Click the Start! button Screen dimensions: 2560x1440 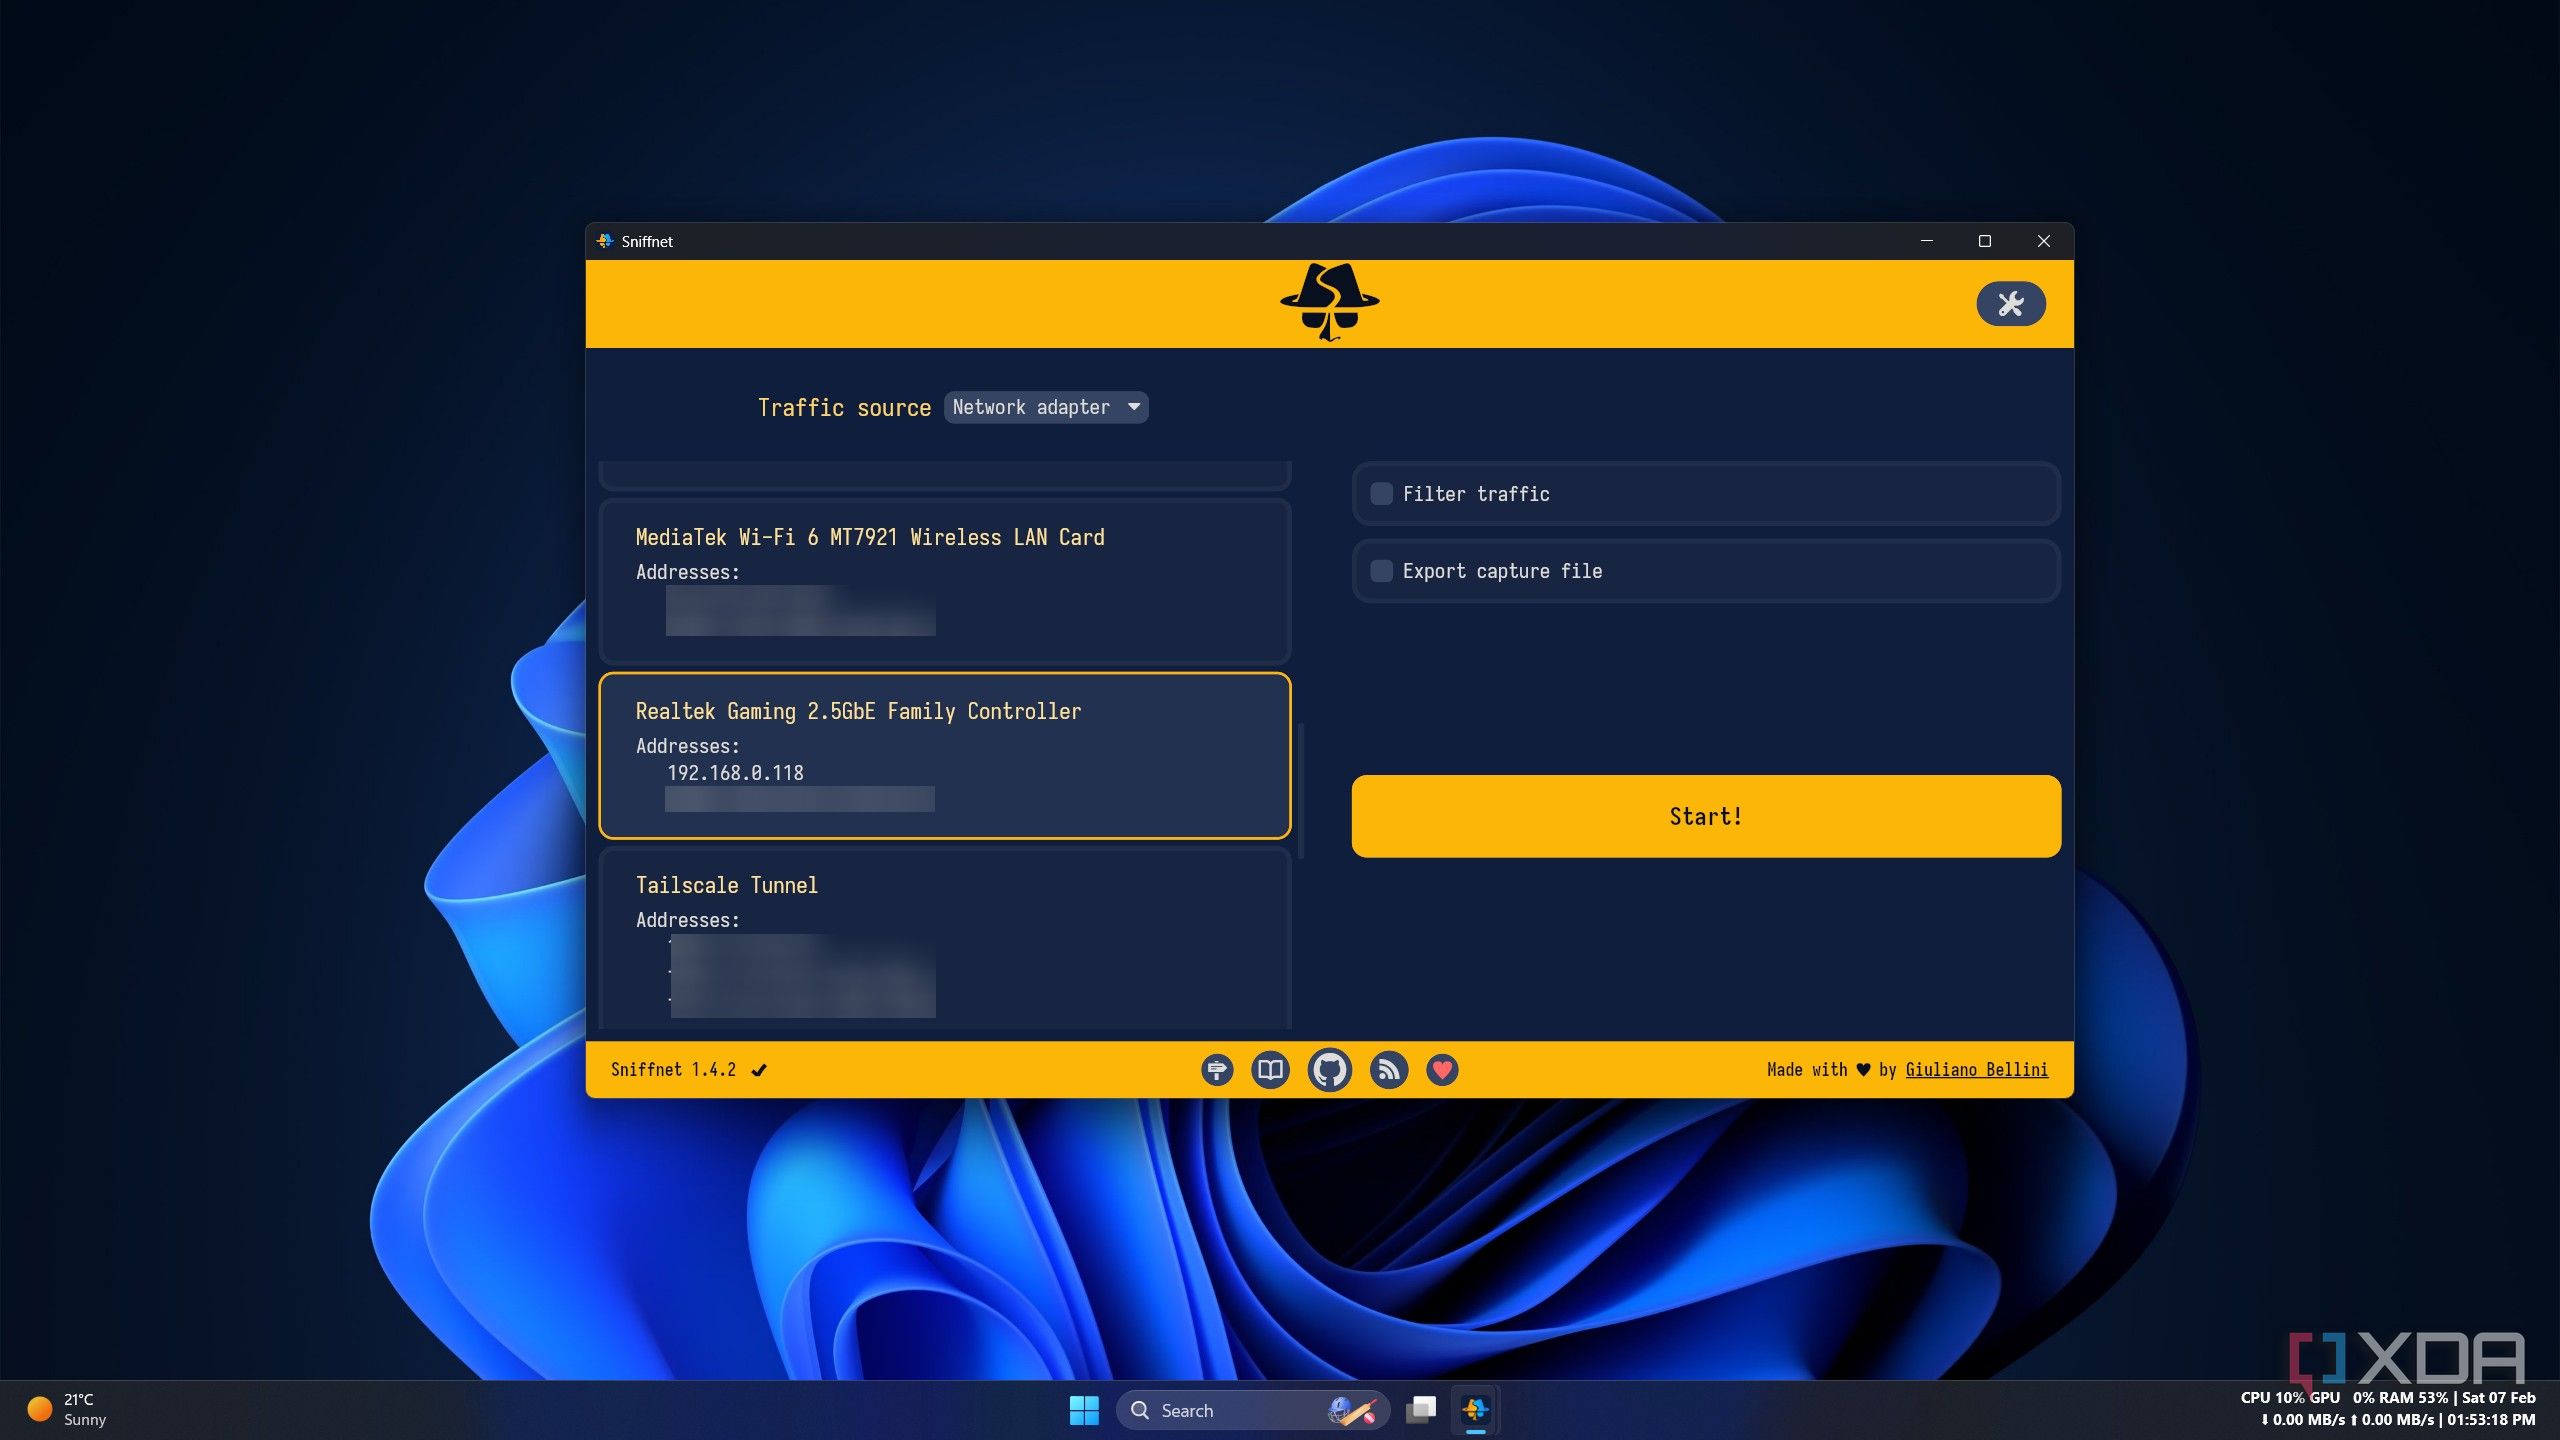[1706, 816]
